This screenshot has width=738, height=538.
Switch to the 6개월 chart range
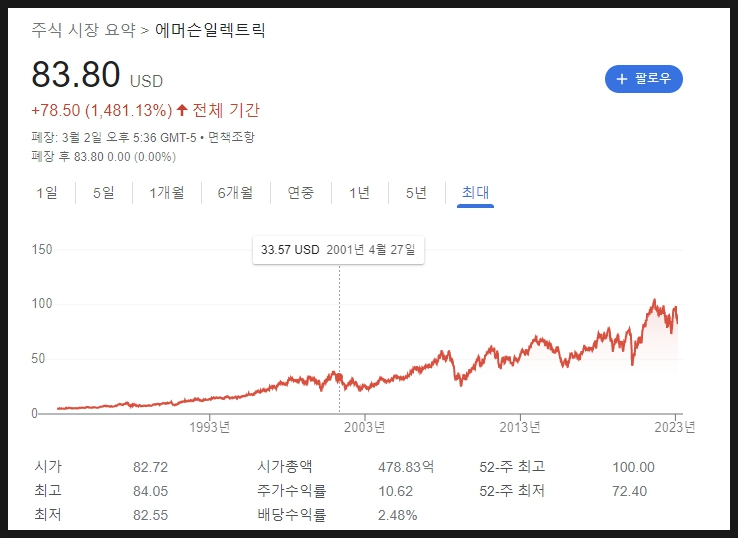pos(235,193)
